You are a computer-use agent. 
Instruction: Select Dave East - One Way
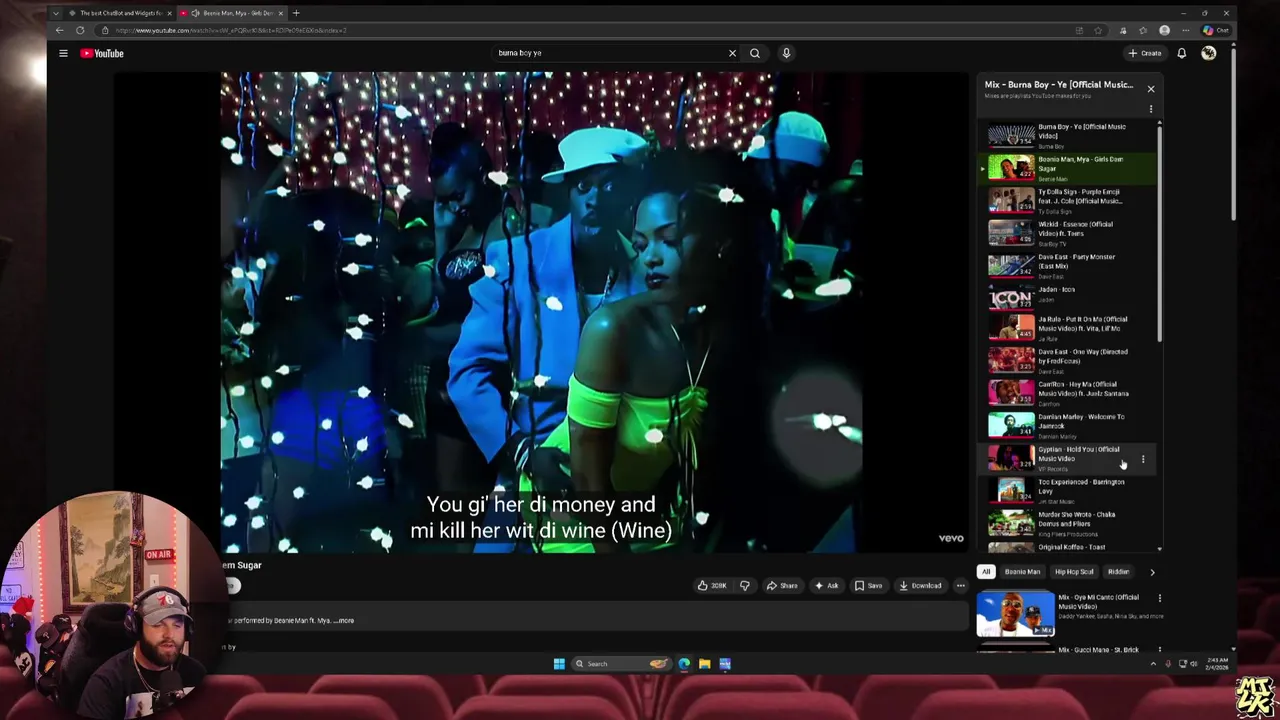click(x=1068, y=360)
